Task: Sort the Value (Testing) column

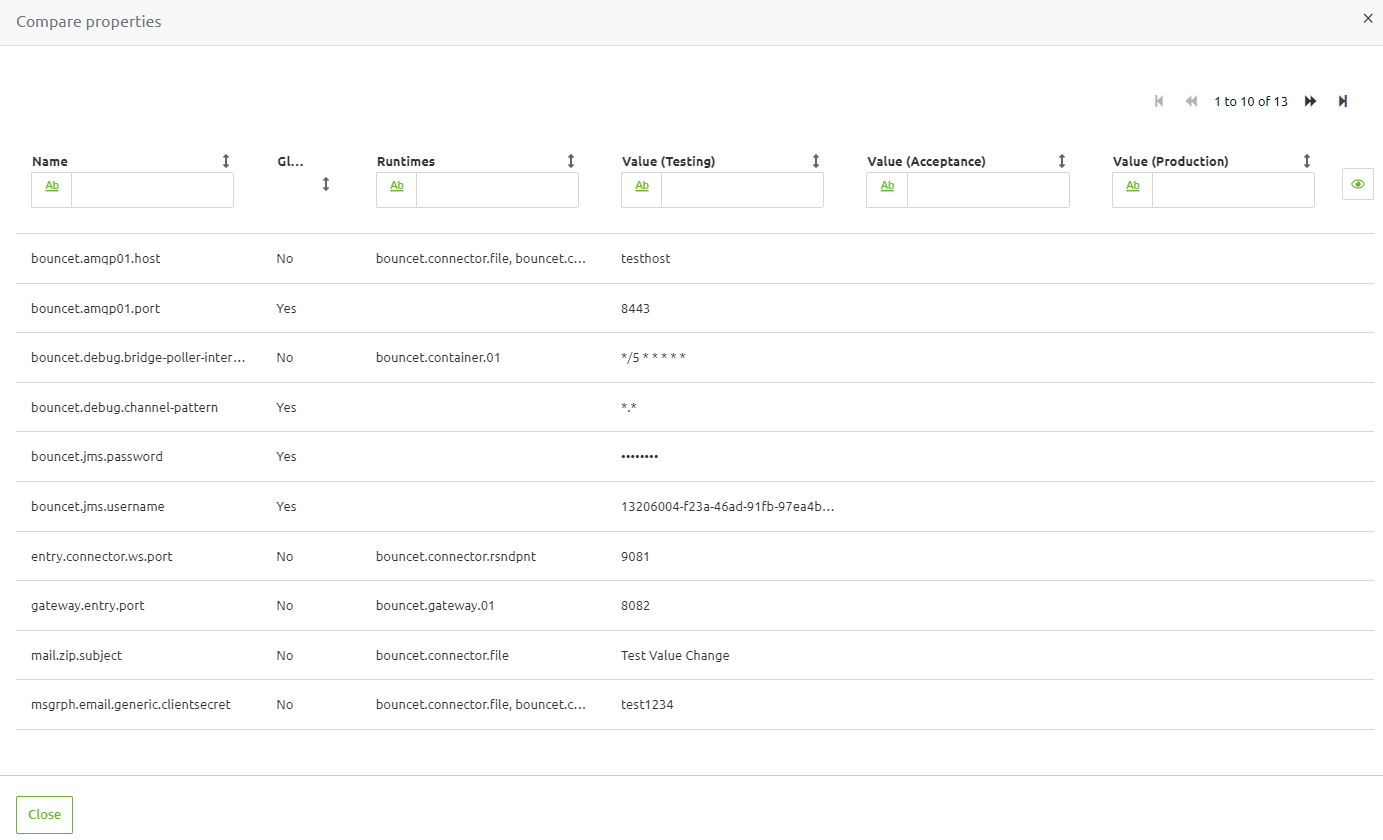Action: pos(816,160)
